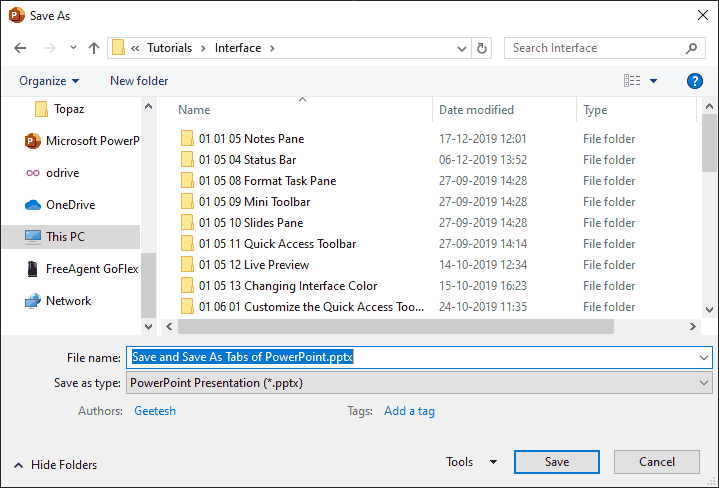Click the horizontal scrollbar right arrow
Screen dimensions: 719x488
tap(692, 327)
